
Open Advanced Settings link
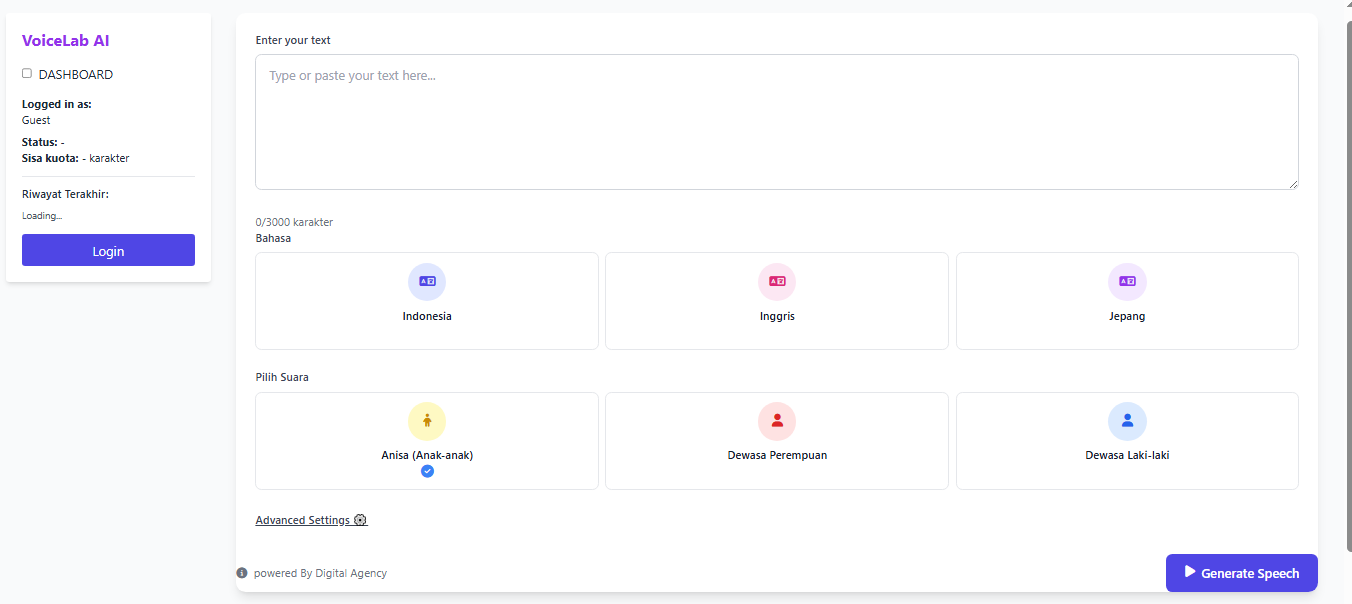tap(311, 520)
